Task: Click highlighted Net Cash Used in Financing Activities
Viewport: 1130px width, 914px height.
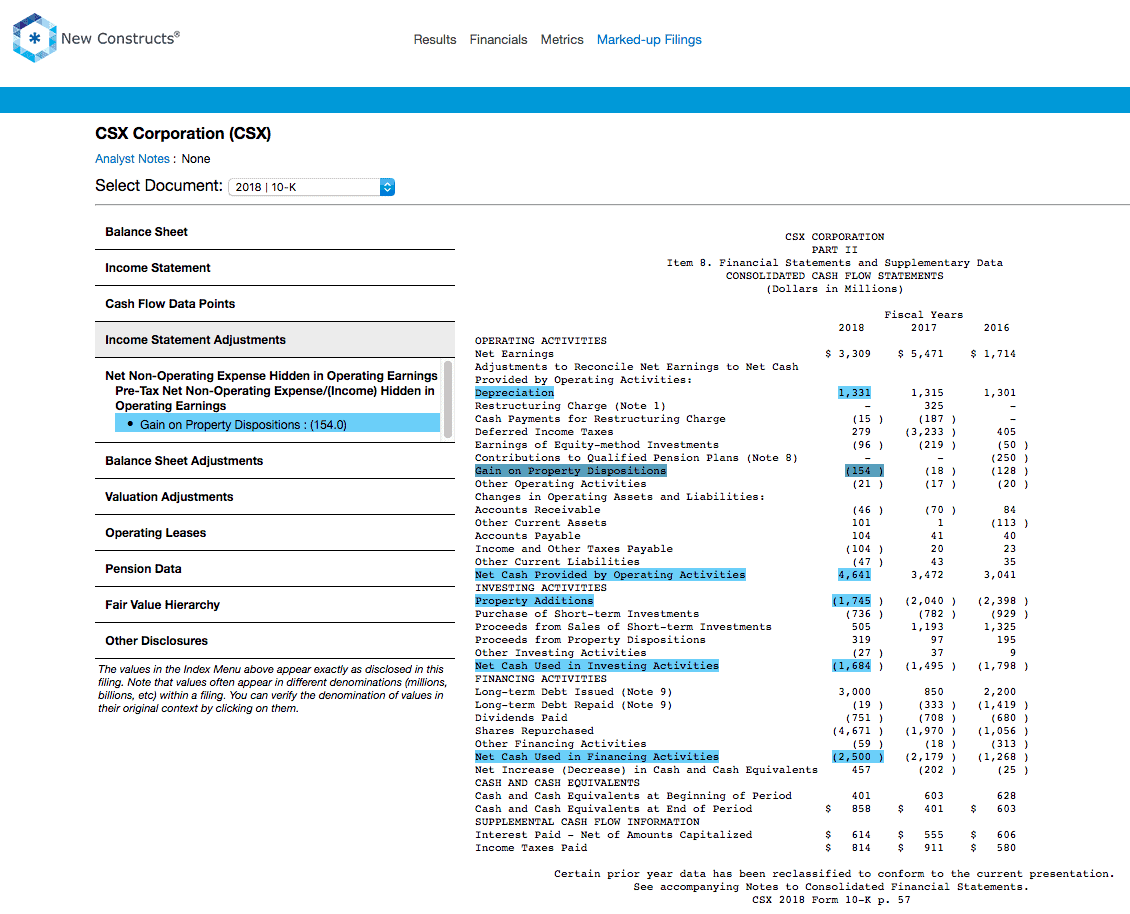Action: [597, 757]
